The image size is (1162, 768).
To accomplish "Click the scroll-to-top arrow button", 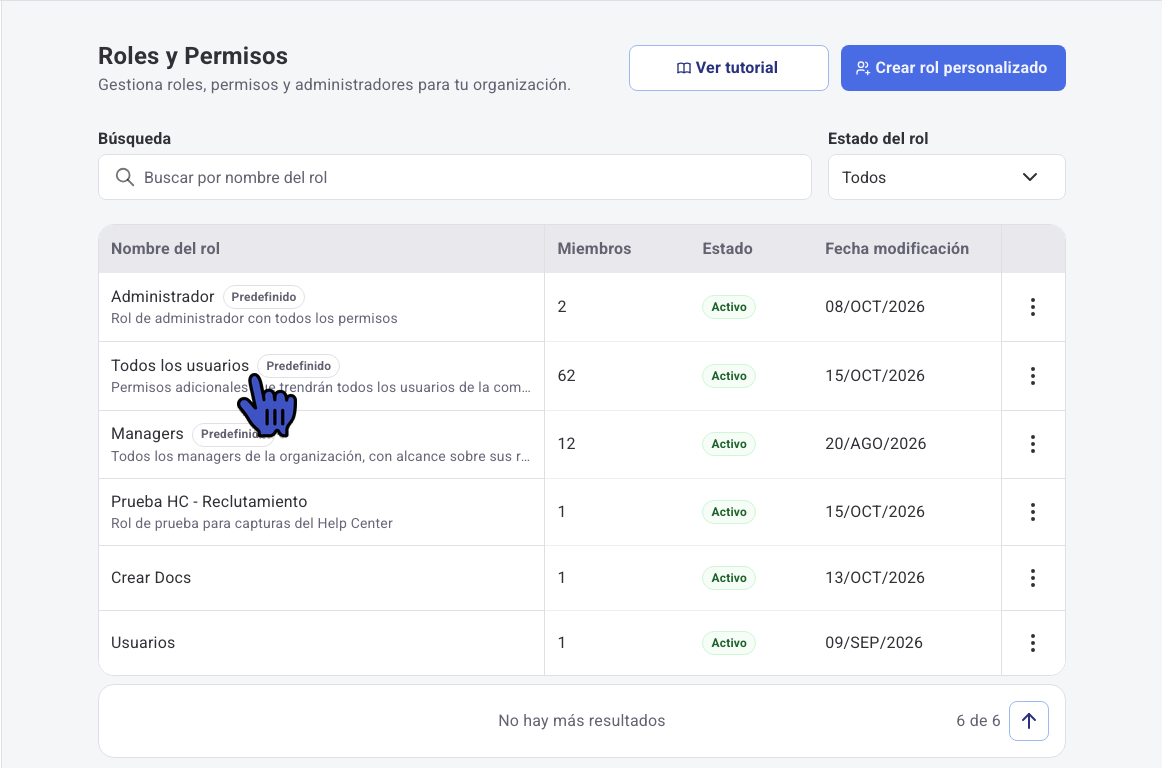I will coord(1029,721).
